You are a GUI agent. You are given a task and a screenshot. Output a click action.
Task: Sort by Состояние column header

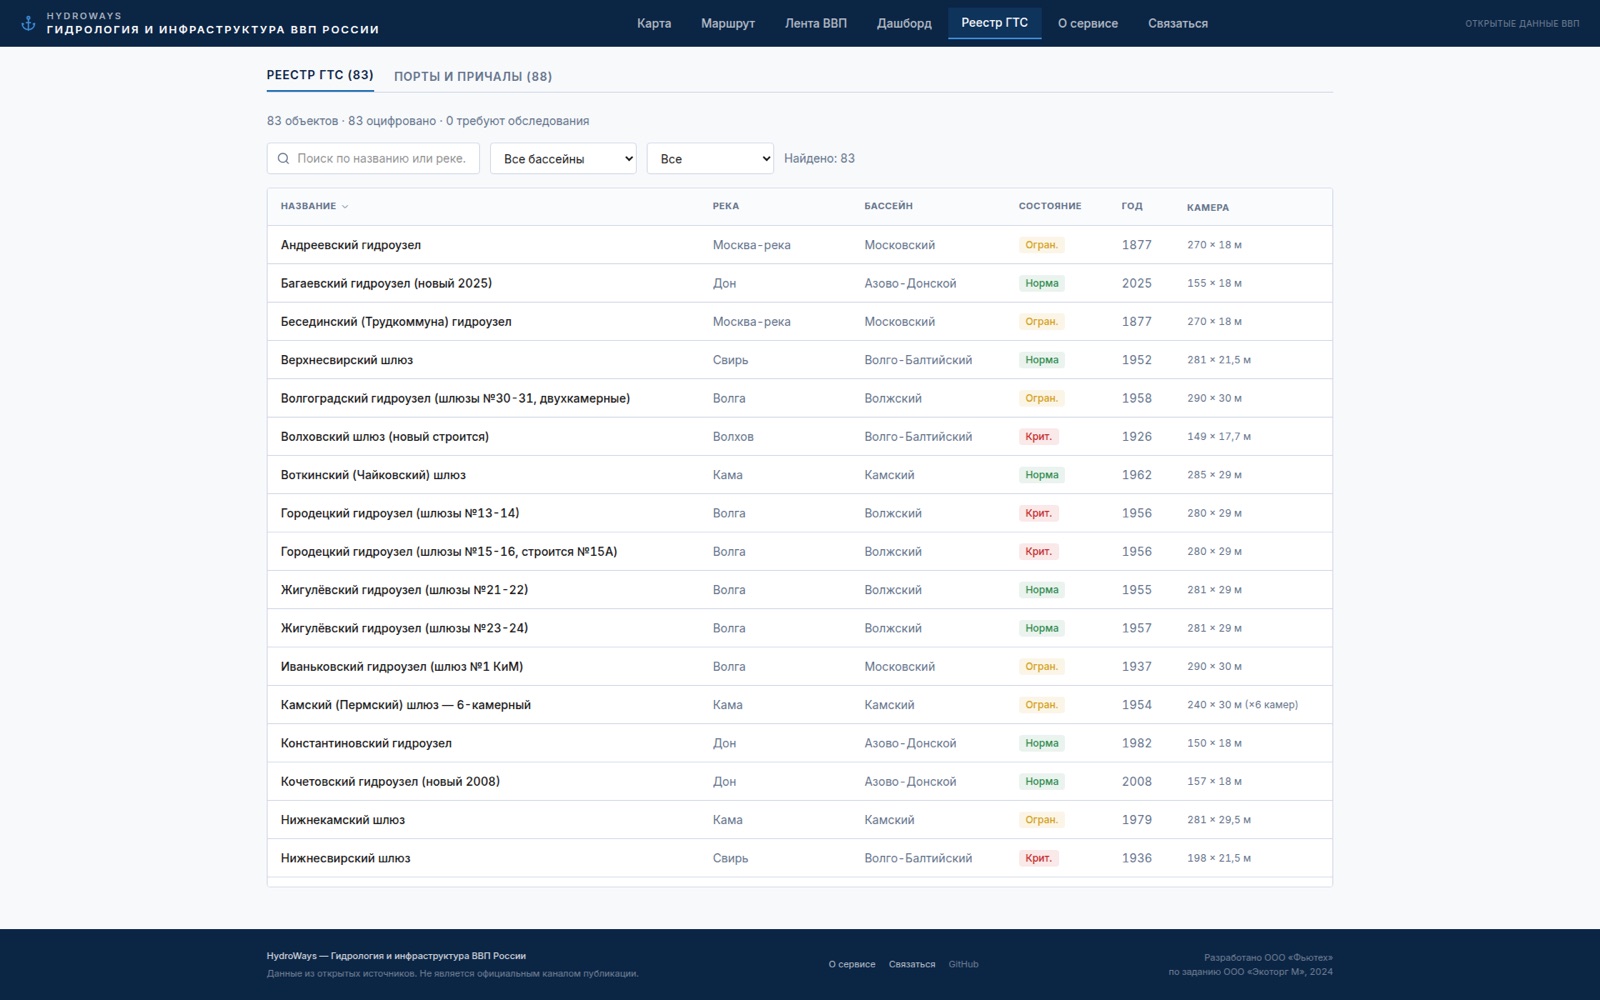1050,206
